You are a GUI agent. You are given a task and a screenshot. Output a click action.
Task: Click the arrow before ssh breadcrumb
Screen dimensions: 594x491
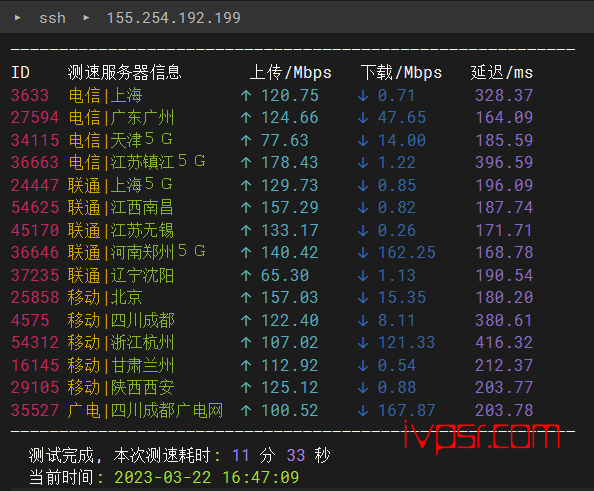coord(17,17)
